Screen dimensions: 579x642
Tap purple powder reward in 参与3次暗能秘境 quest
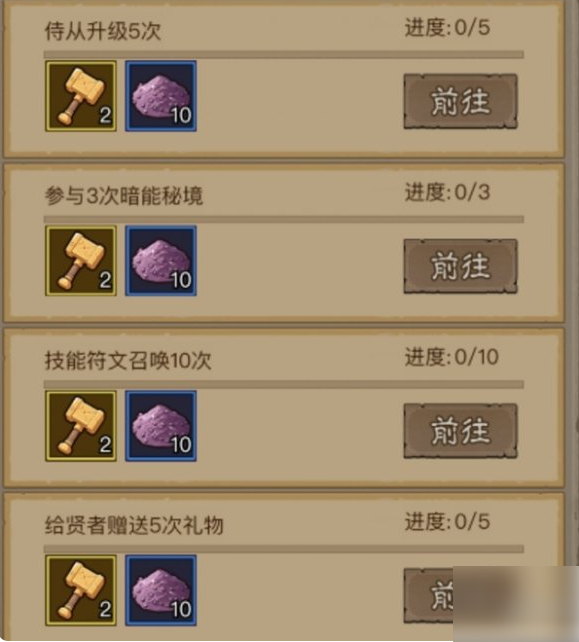coord(161,261)
